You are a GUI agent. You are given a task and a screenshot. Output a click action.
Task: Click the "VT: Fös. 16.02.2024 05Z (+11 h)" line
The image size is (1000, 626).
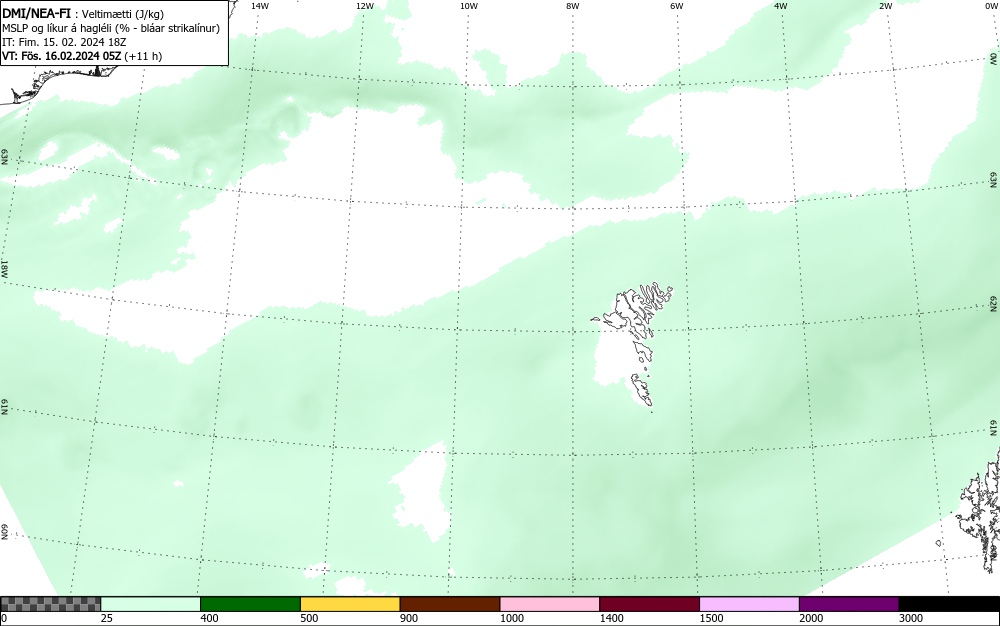[x=82, y=56]
